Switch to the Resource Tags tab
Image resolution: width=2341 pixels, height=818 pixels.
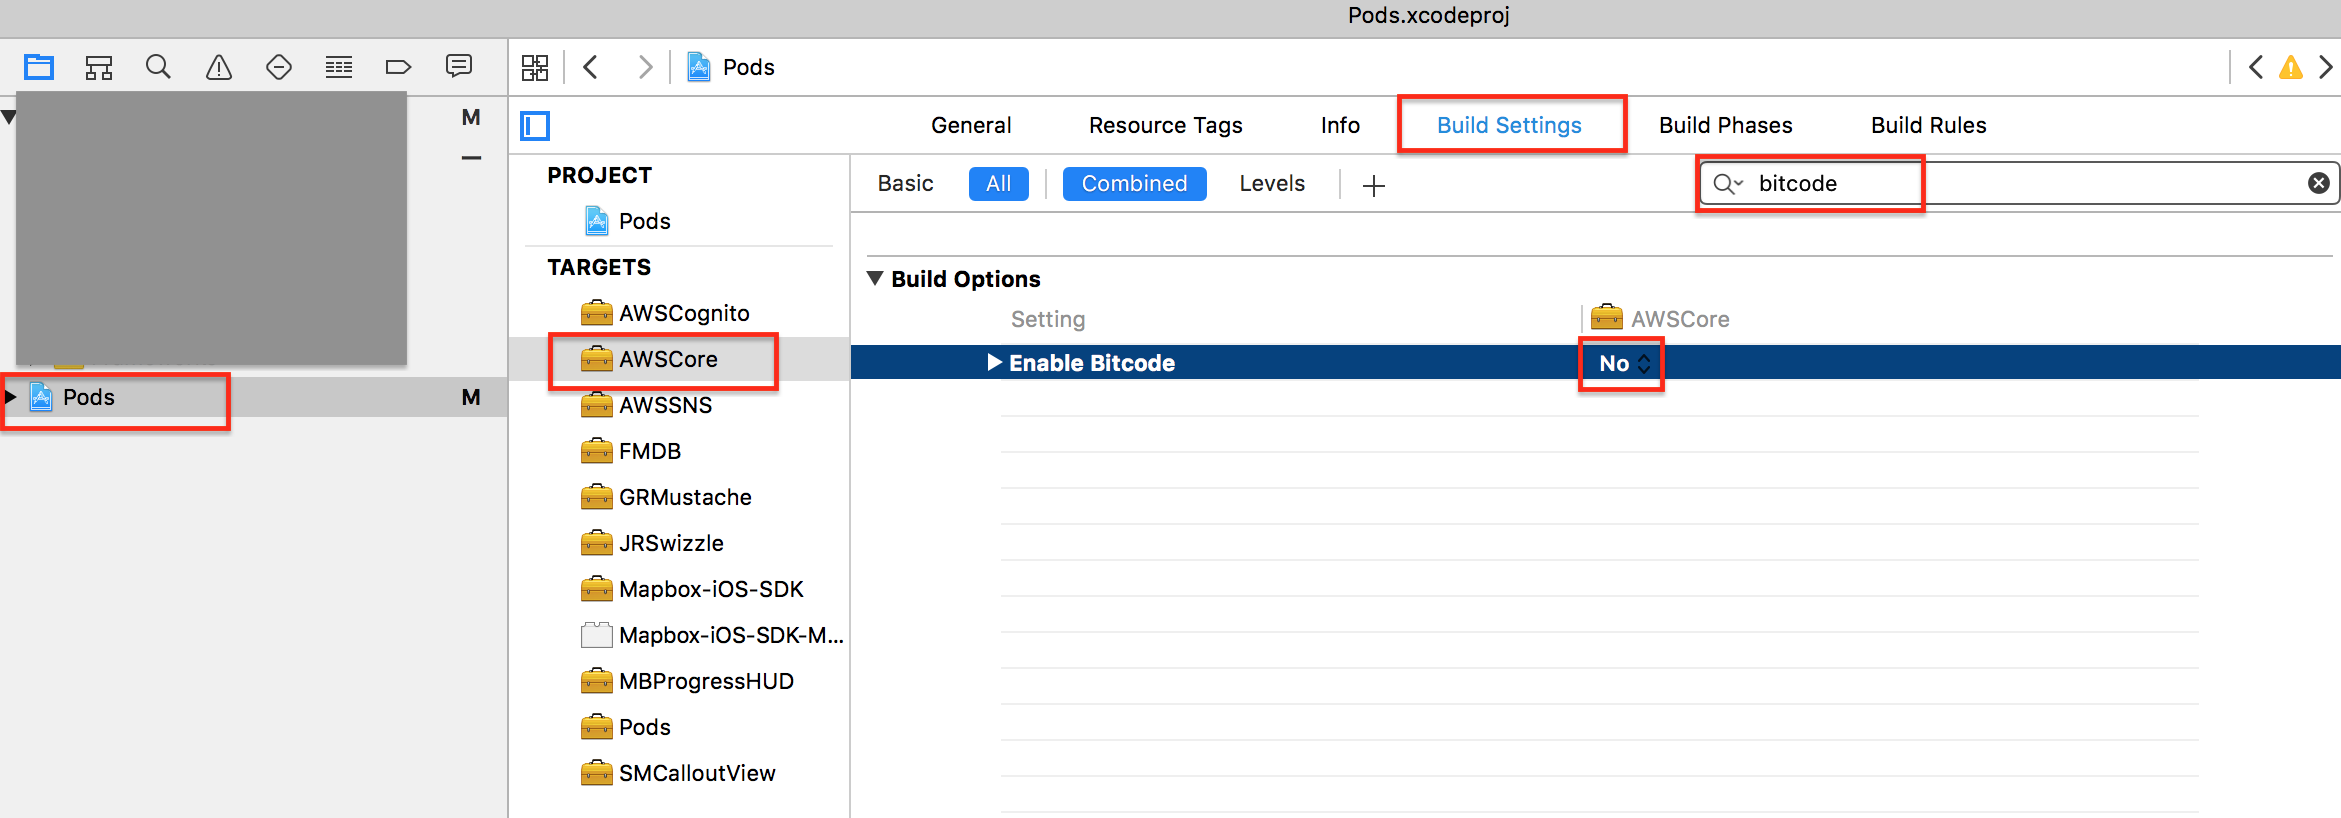point(1165,125)
